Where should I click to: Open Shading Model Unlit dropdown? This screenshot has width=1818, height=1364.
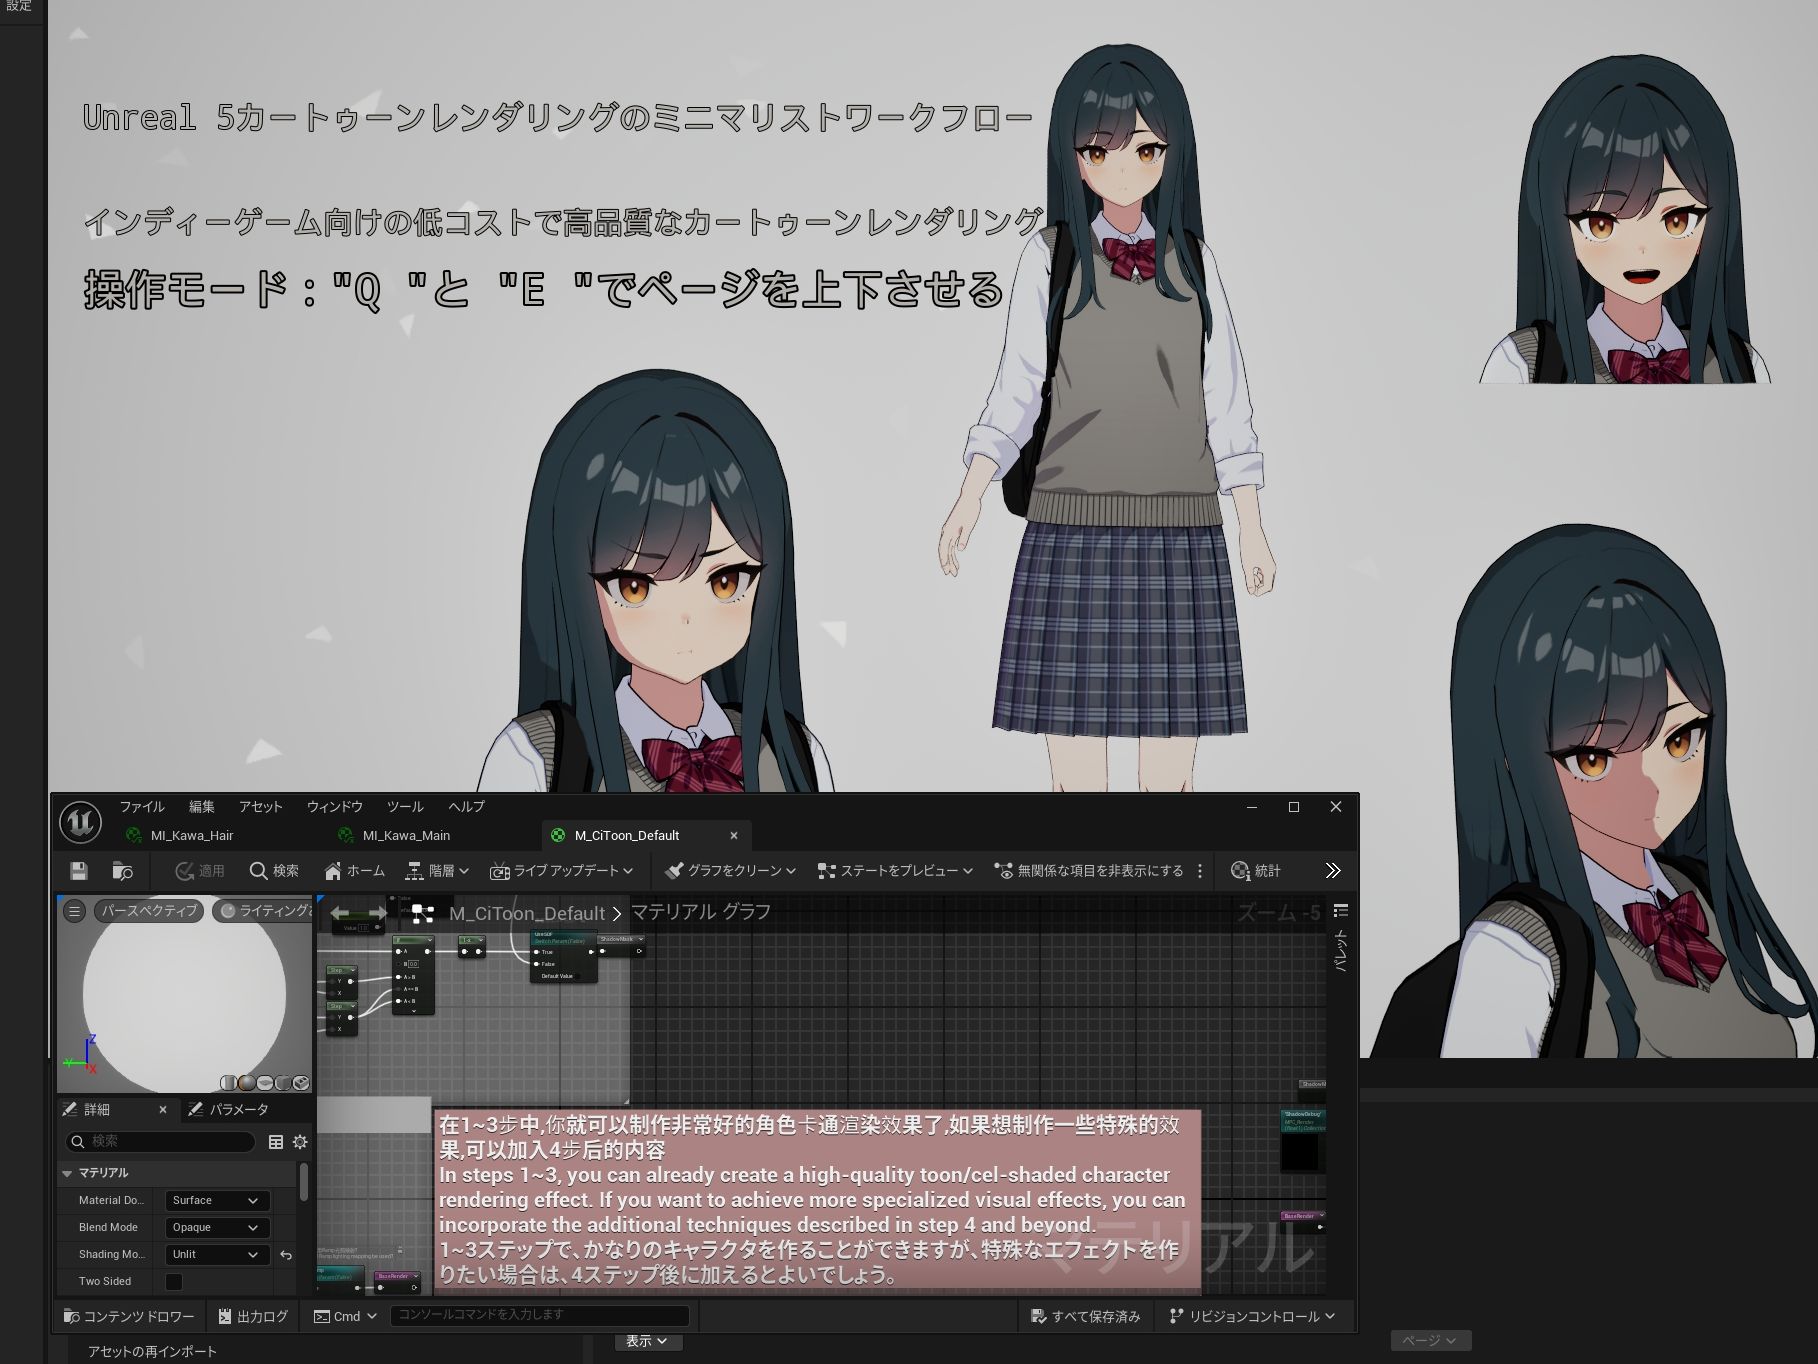(217, 1254)
